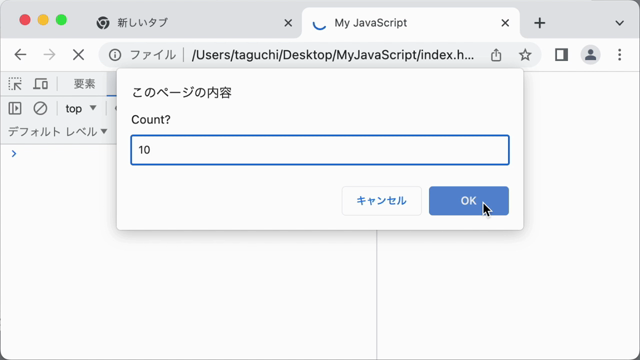
Task: Toggle the device toolbar icon
Action: (40, 84)
